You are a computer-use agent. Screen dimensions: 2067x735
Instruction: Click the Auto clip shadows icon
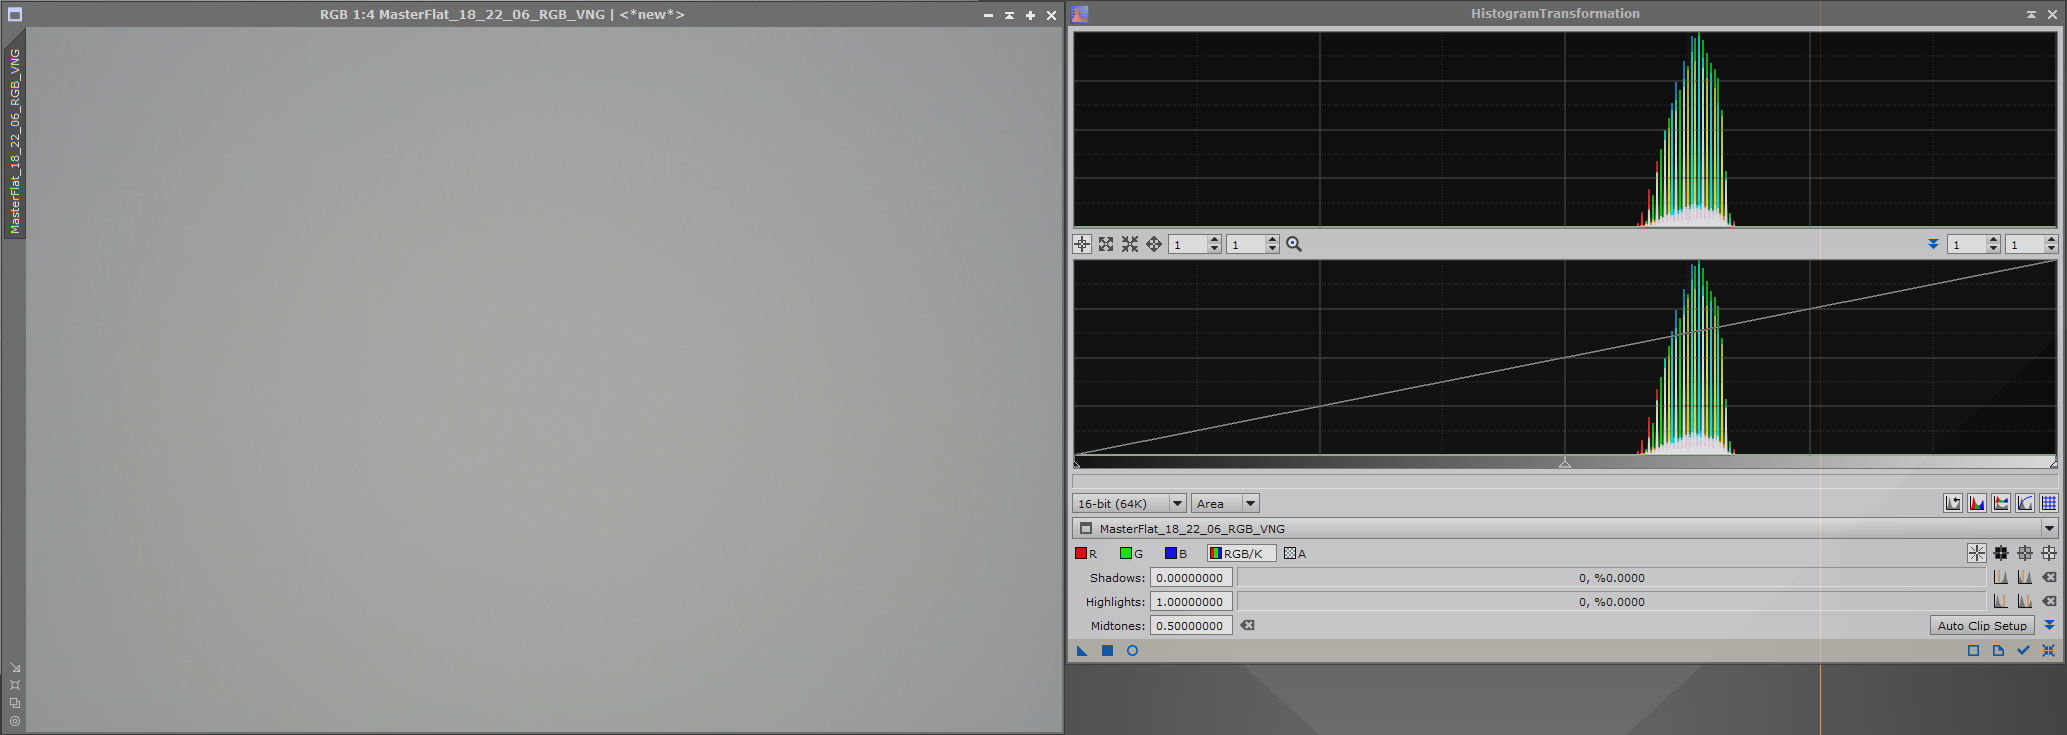2025,577
